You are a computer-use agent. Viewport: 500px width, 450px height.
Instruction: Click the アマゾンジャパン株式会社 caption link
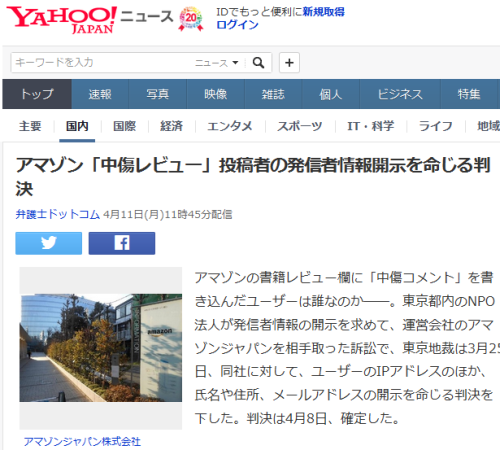click(82, 442)
